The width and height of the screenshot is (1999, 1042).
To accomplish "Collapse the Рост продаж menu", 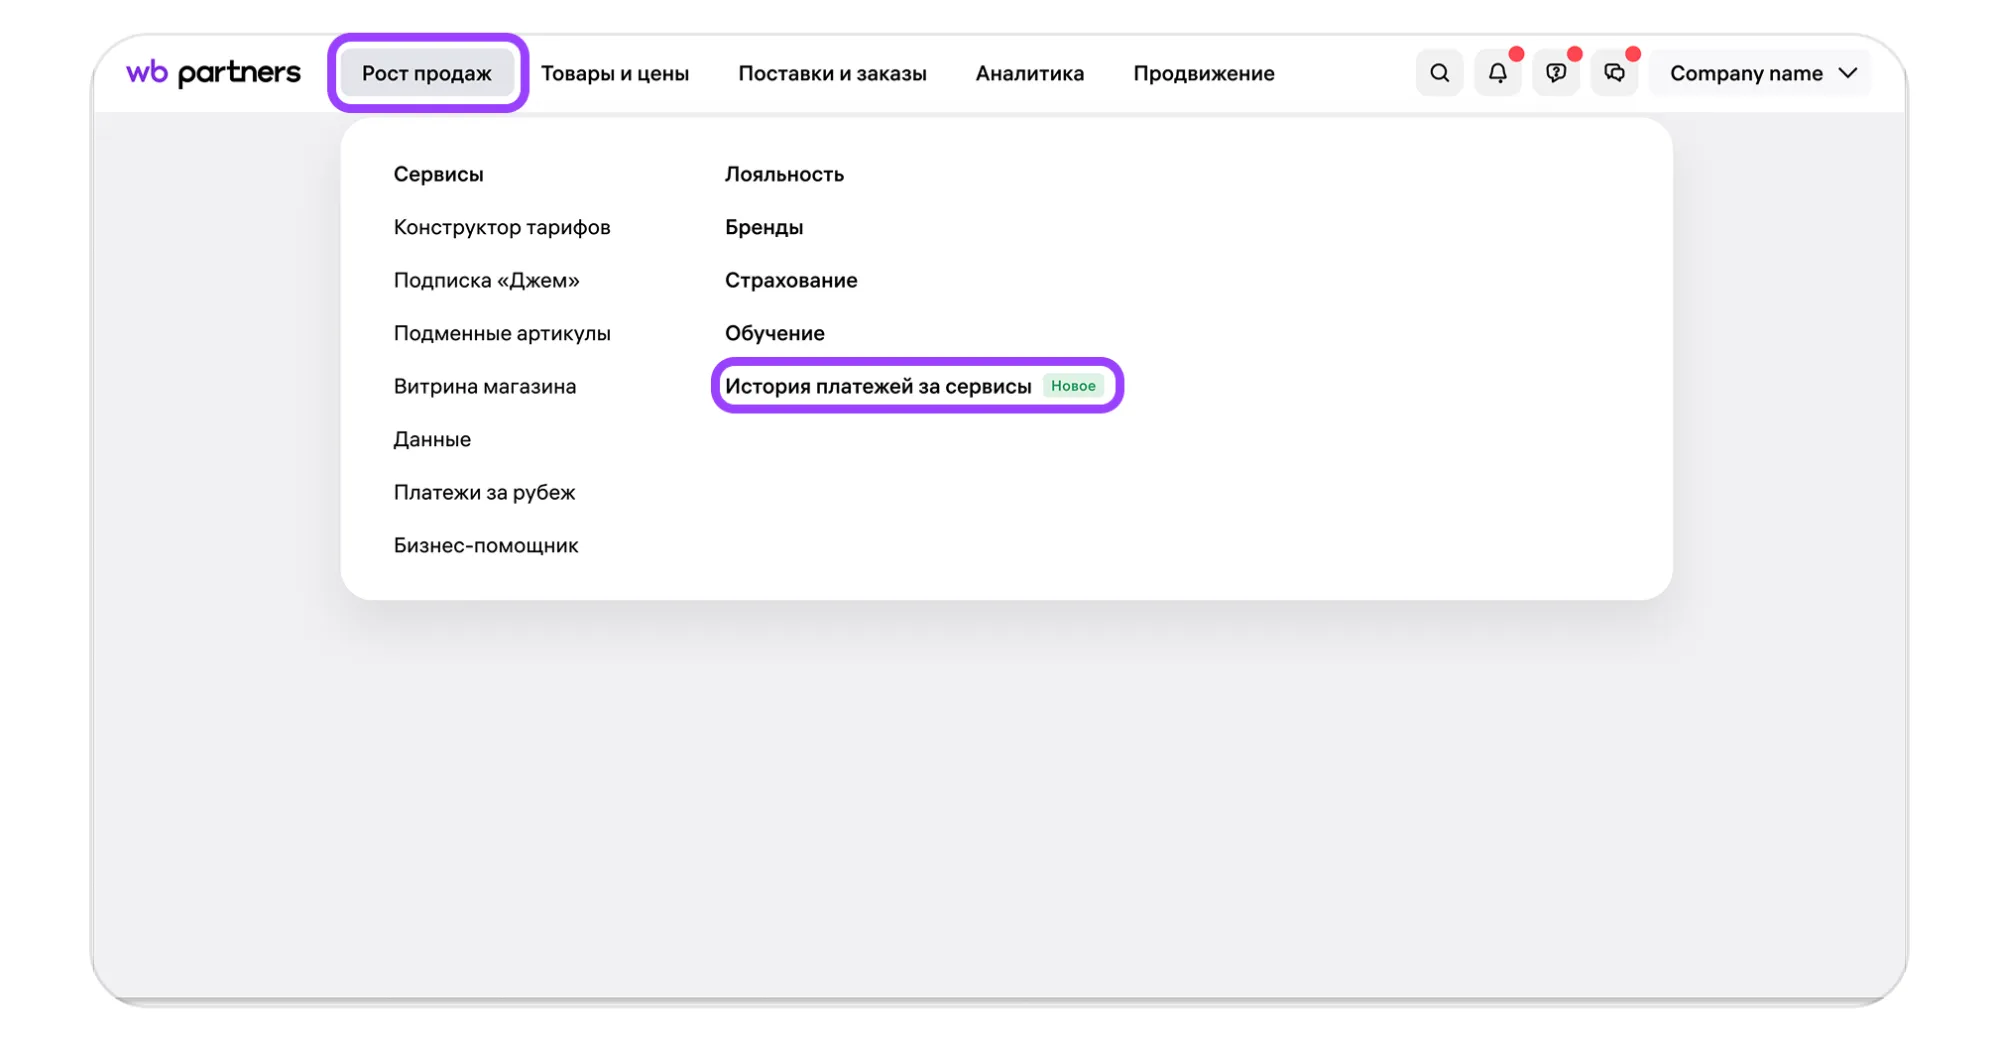I will tap(427, 73).
